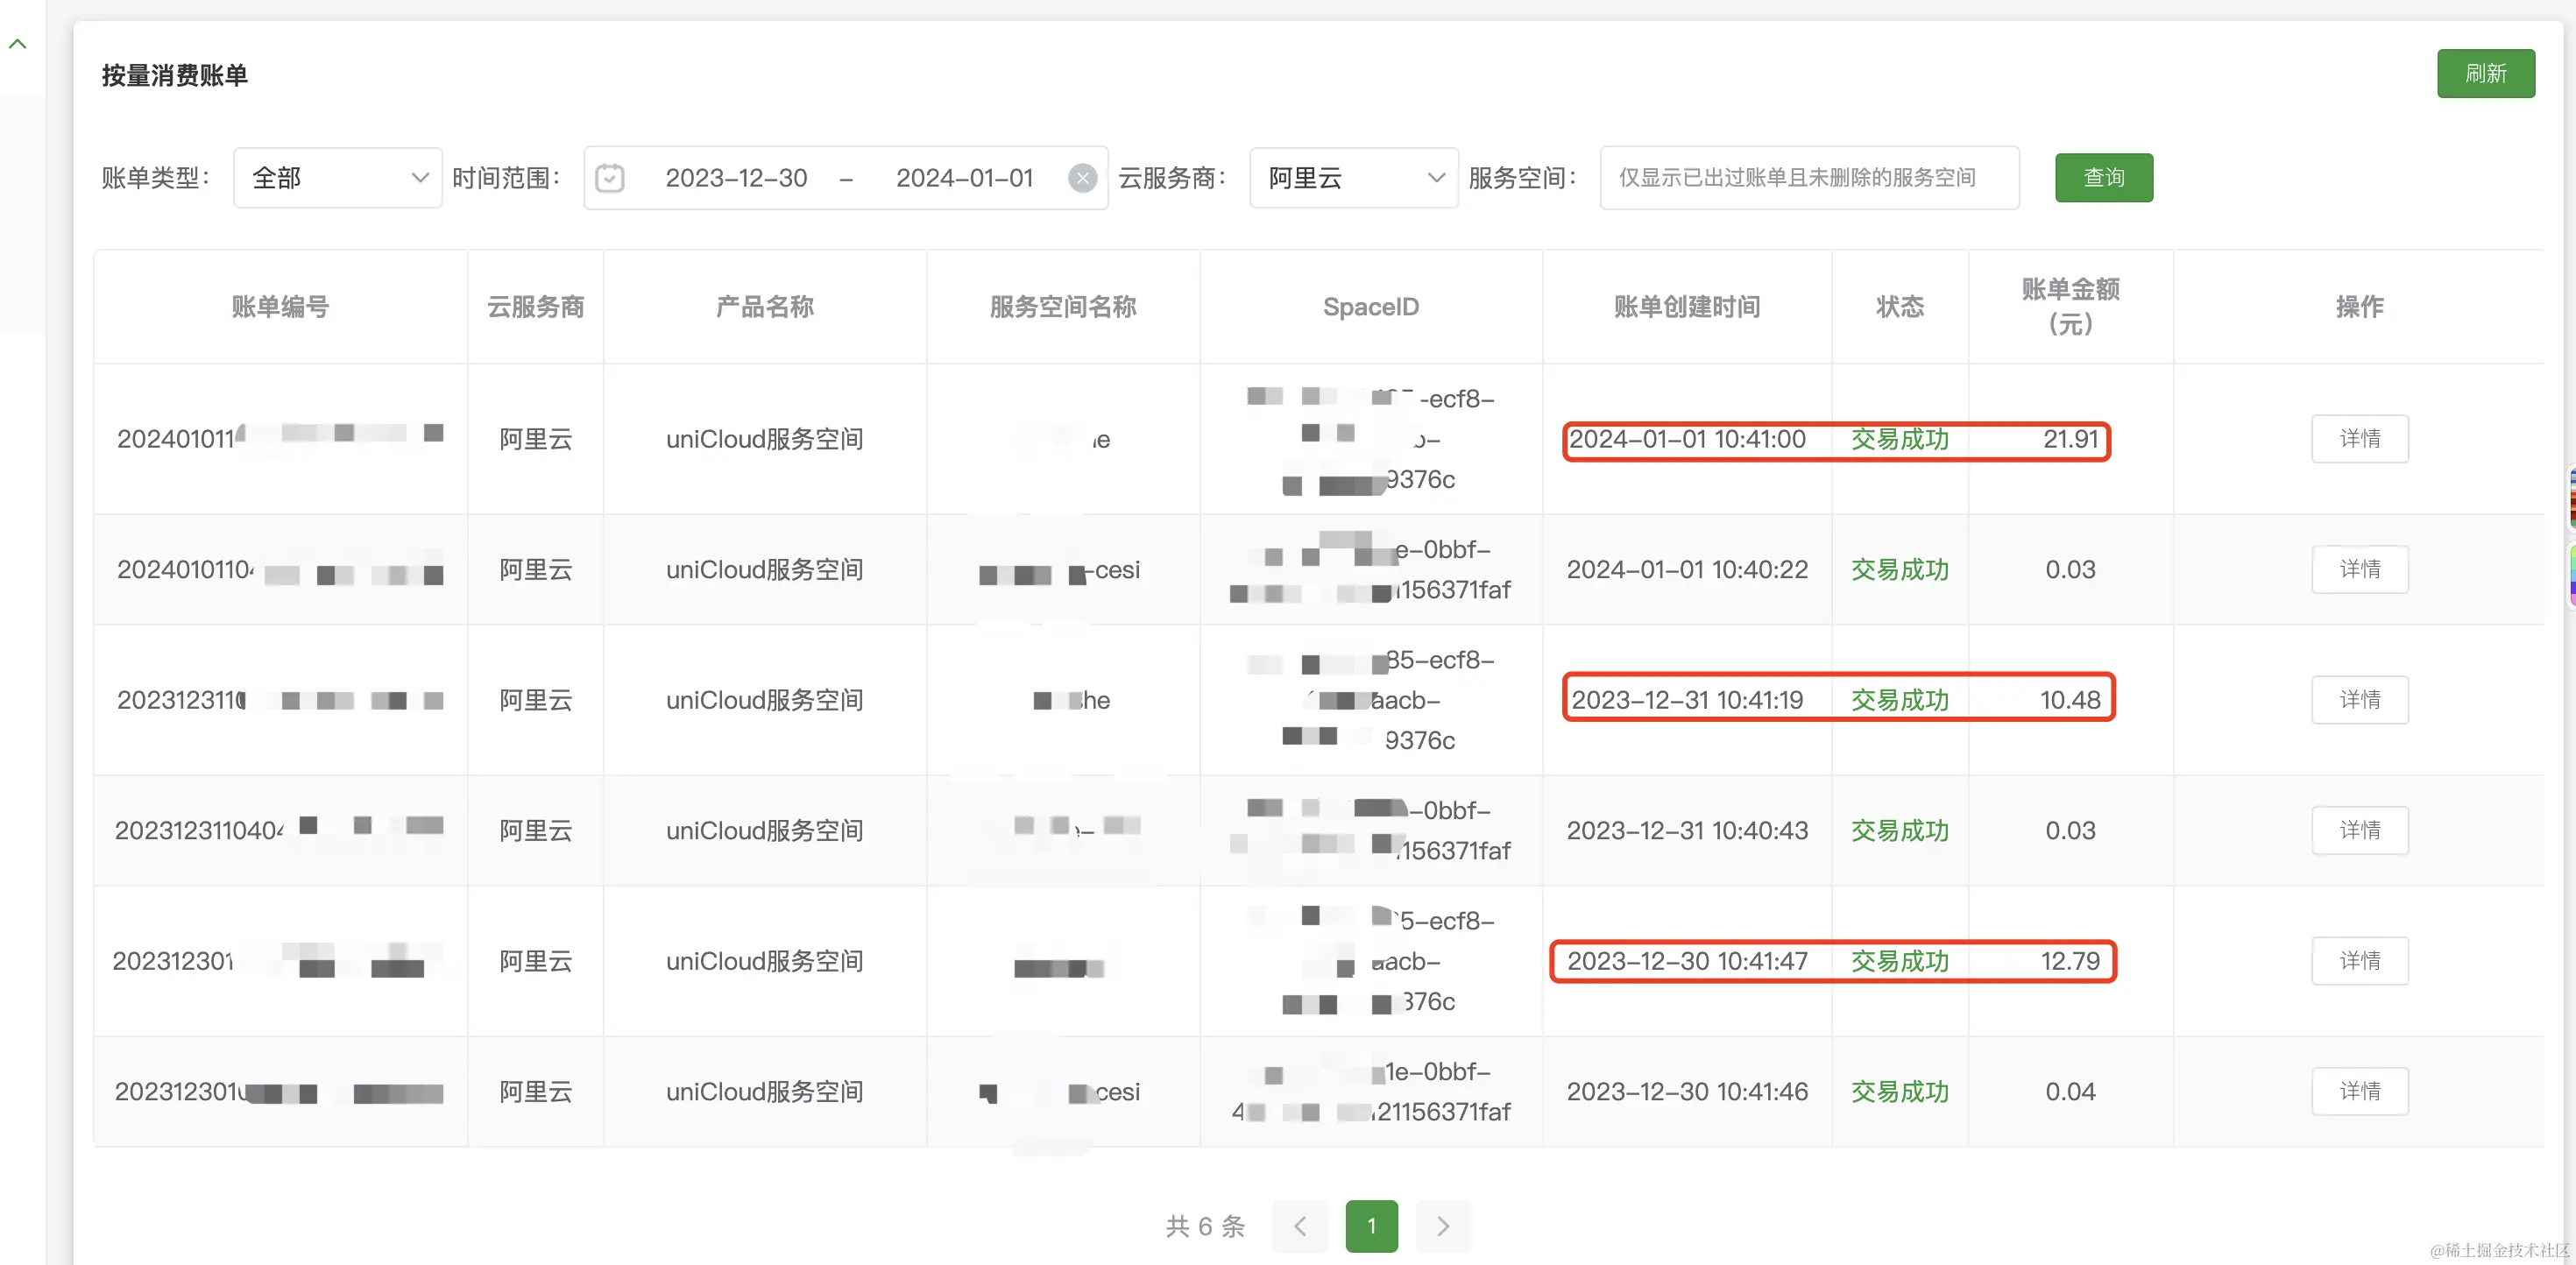
Task: Open 详情 for the 10.48 yuan bill
Action: 2360,700
